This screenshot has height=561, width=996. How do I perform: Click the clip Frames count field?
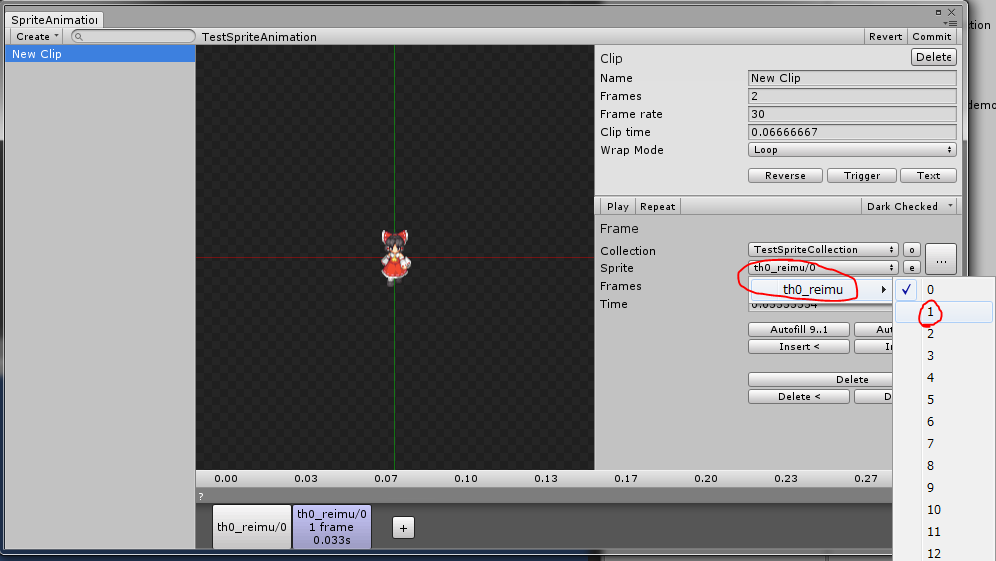tap(852, 96)
